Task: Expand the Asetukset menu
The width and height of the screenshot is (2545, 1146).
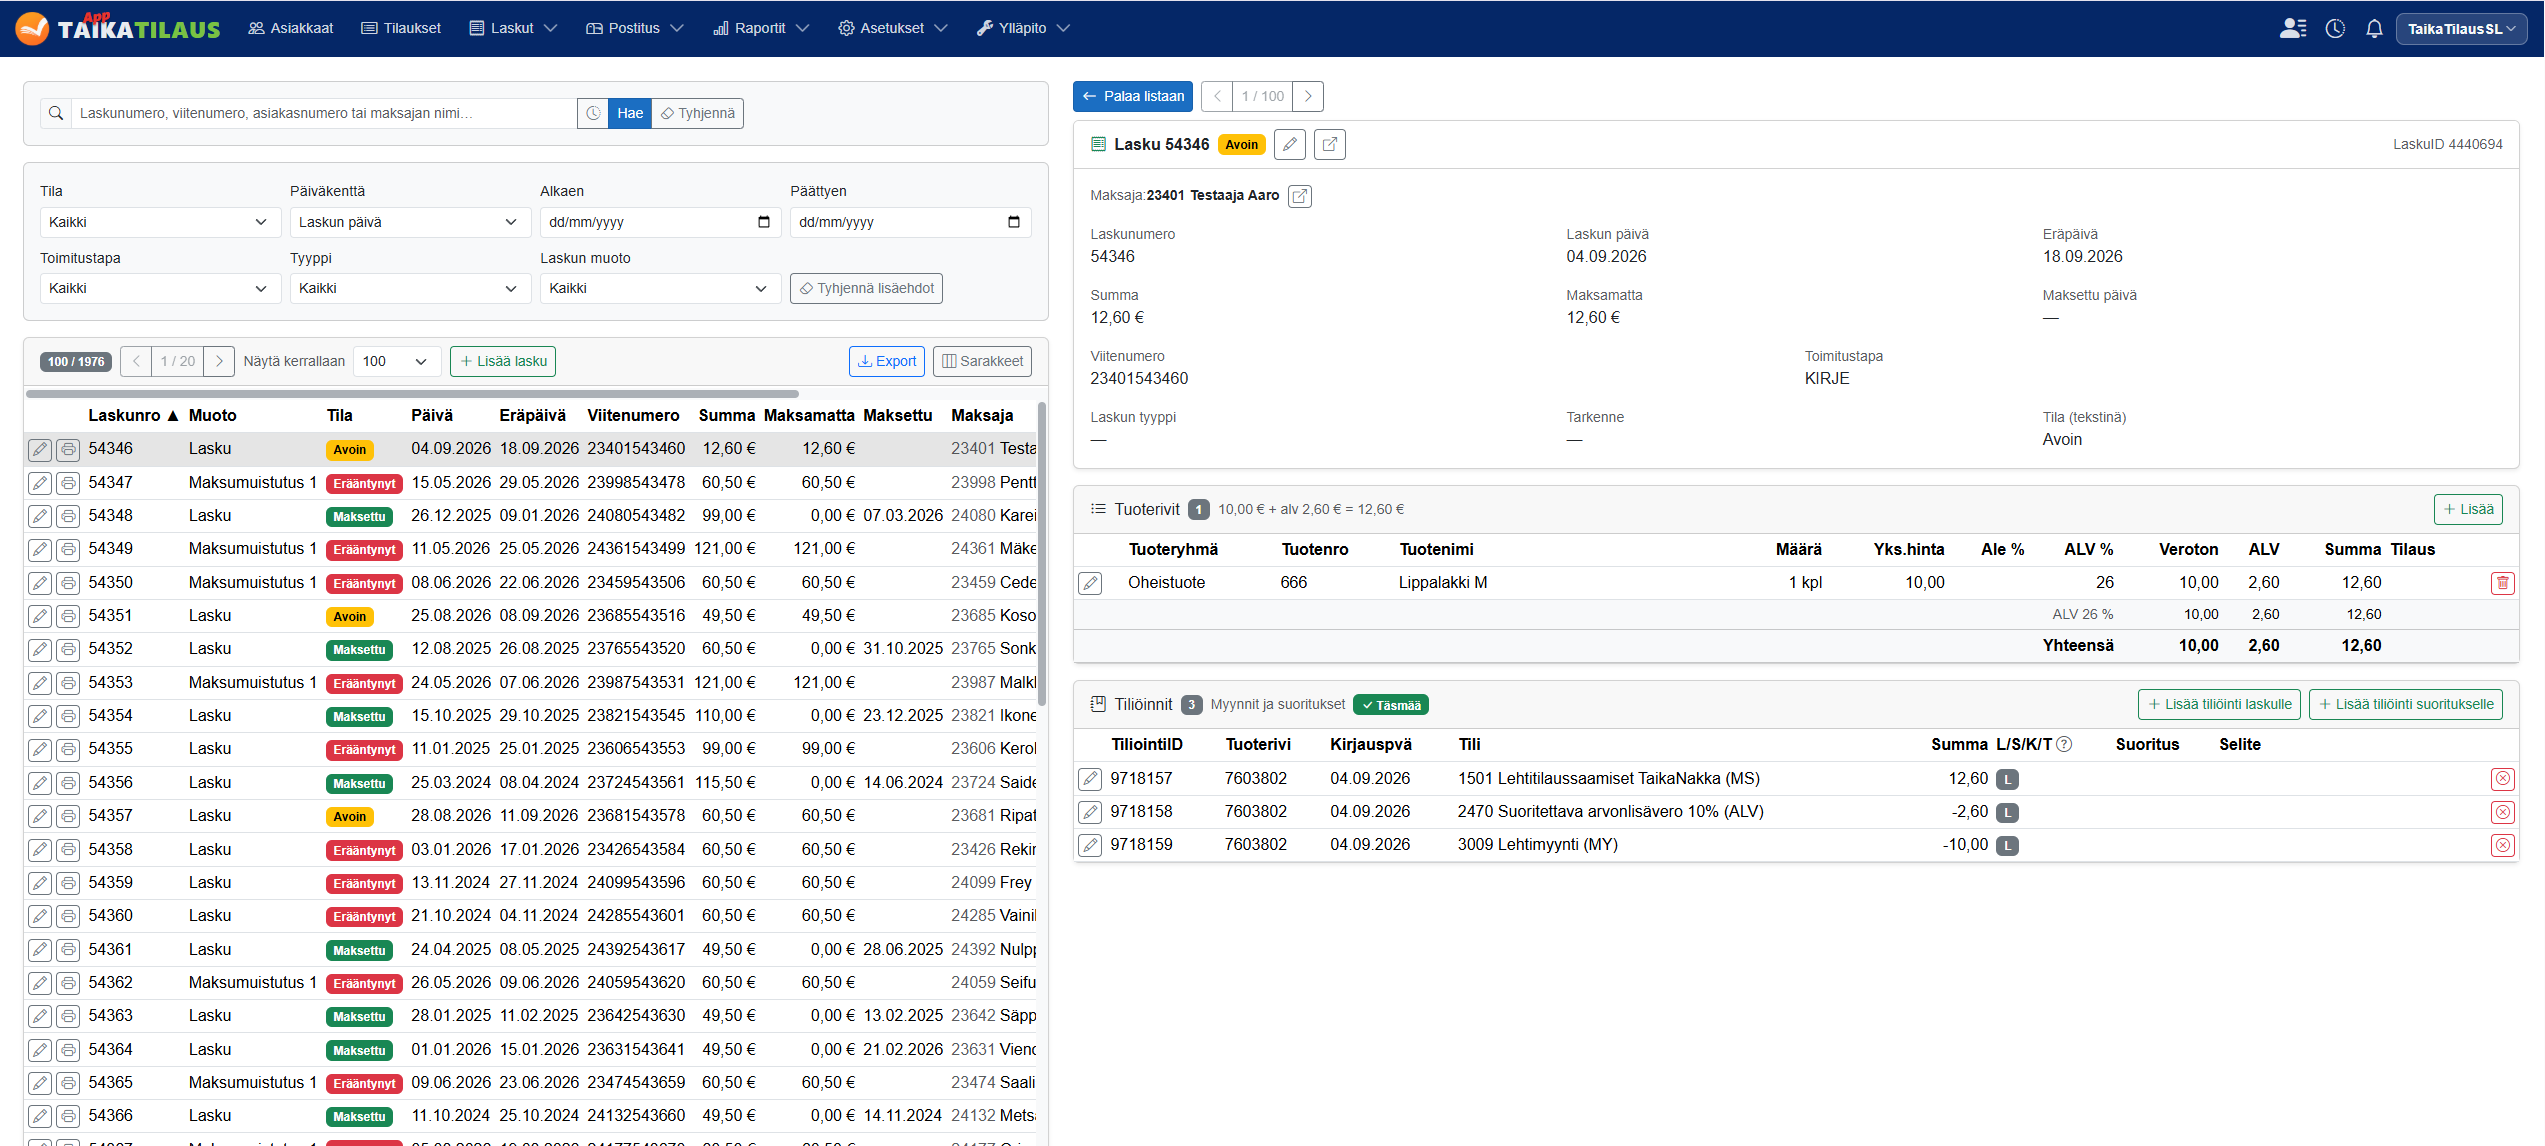Action: [892, 28]
